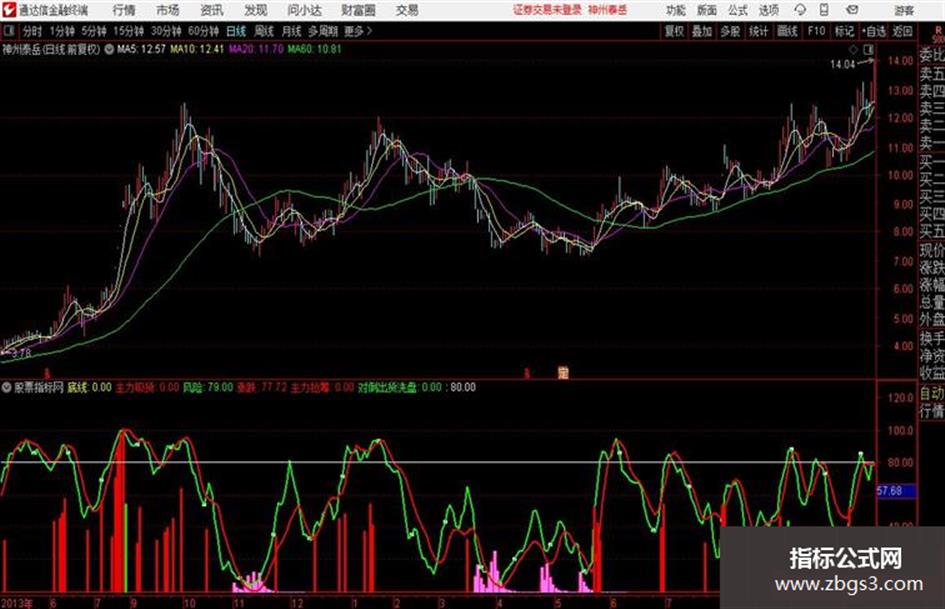Select the 日线 daily period tab
945x609 pixels.
(x=236, y=31)
